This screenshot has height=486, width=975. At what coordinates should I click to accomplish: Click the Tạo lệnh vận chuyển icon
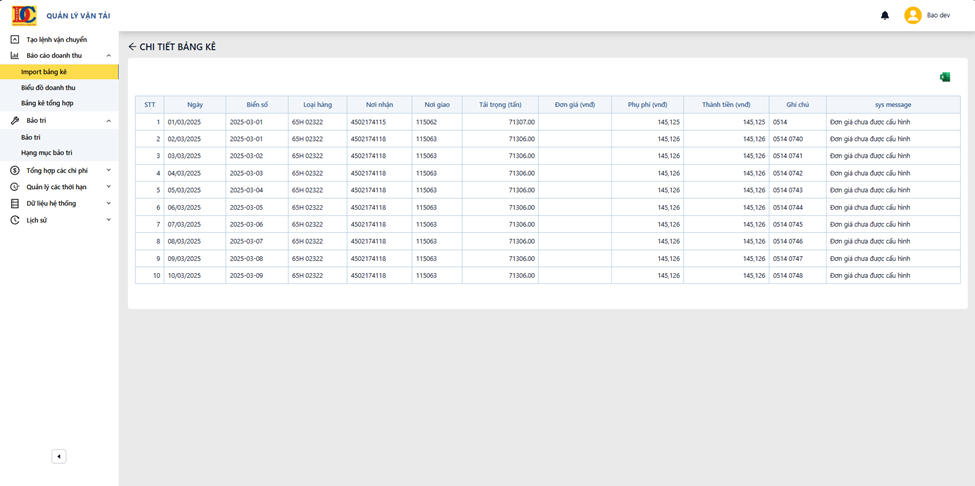[15, 40]
